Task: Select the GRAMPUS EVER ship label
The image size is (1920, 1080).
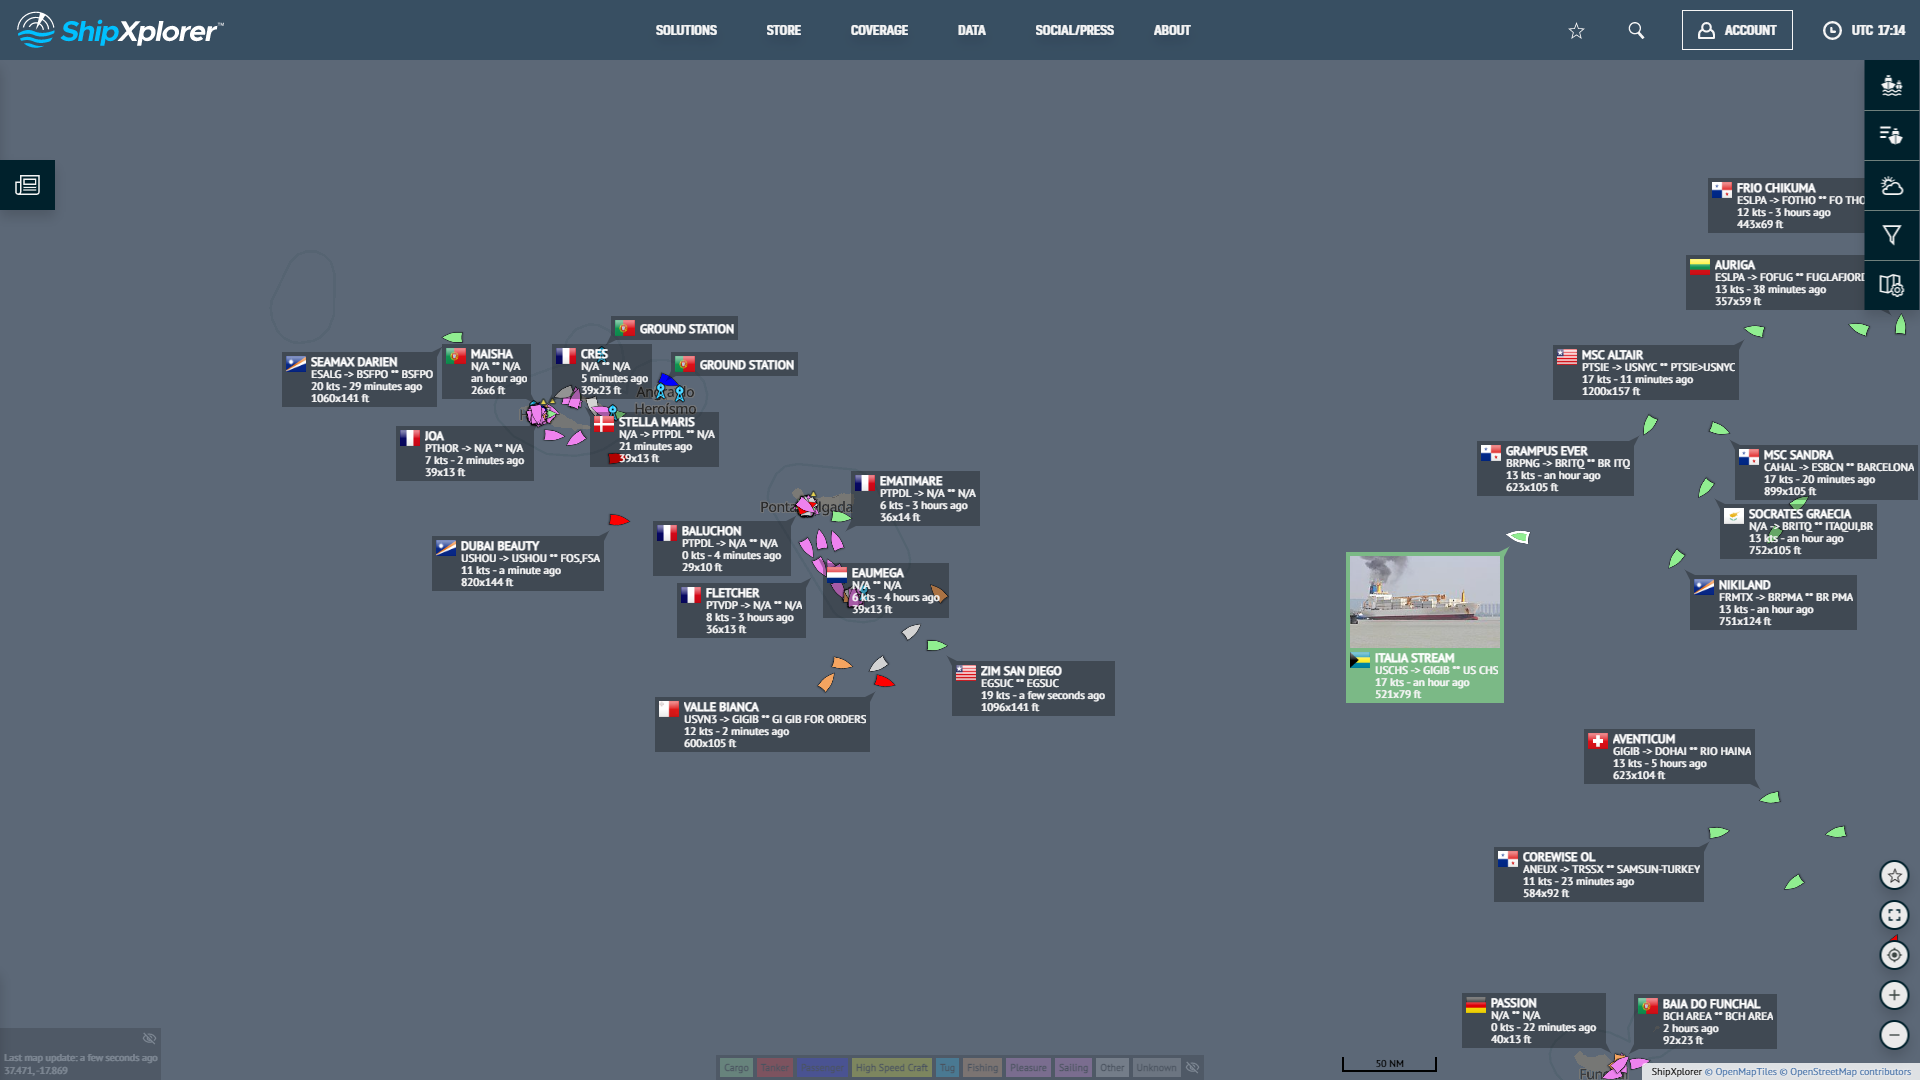Action: (1555, 468)
